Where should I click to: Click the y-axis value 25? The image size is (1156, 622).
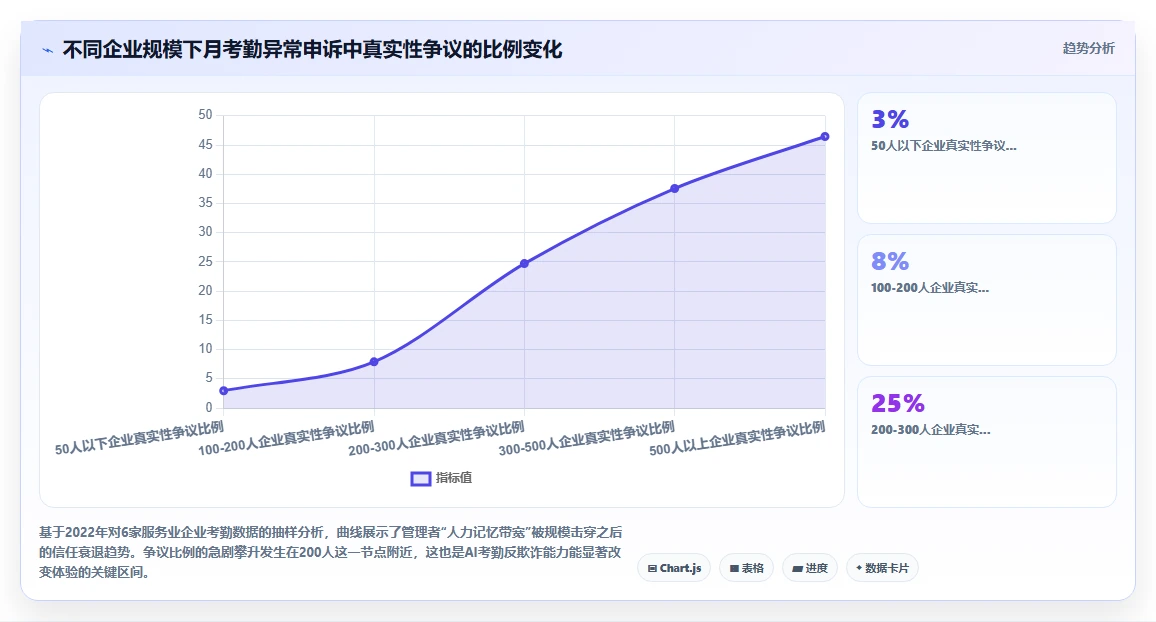[x=205, y=261]
